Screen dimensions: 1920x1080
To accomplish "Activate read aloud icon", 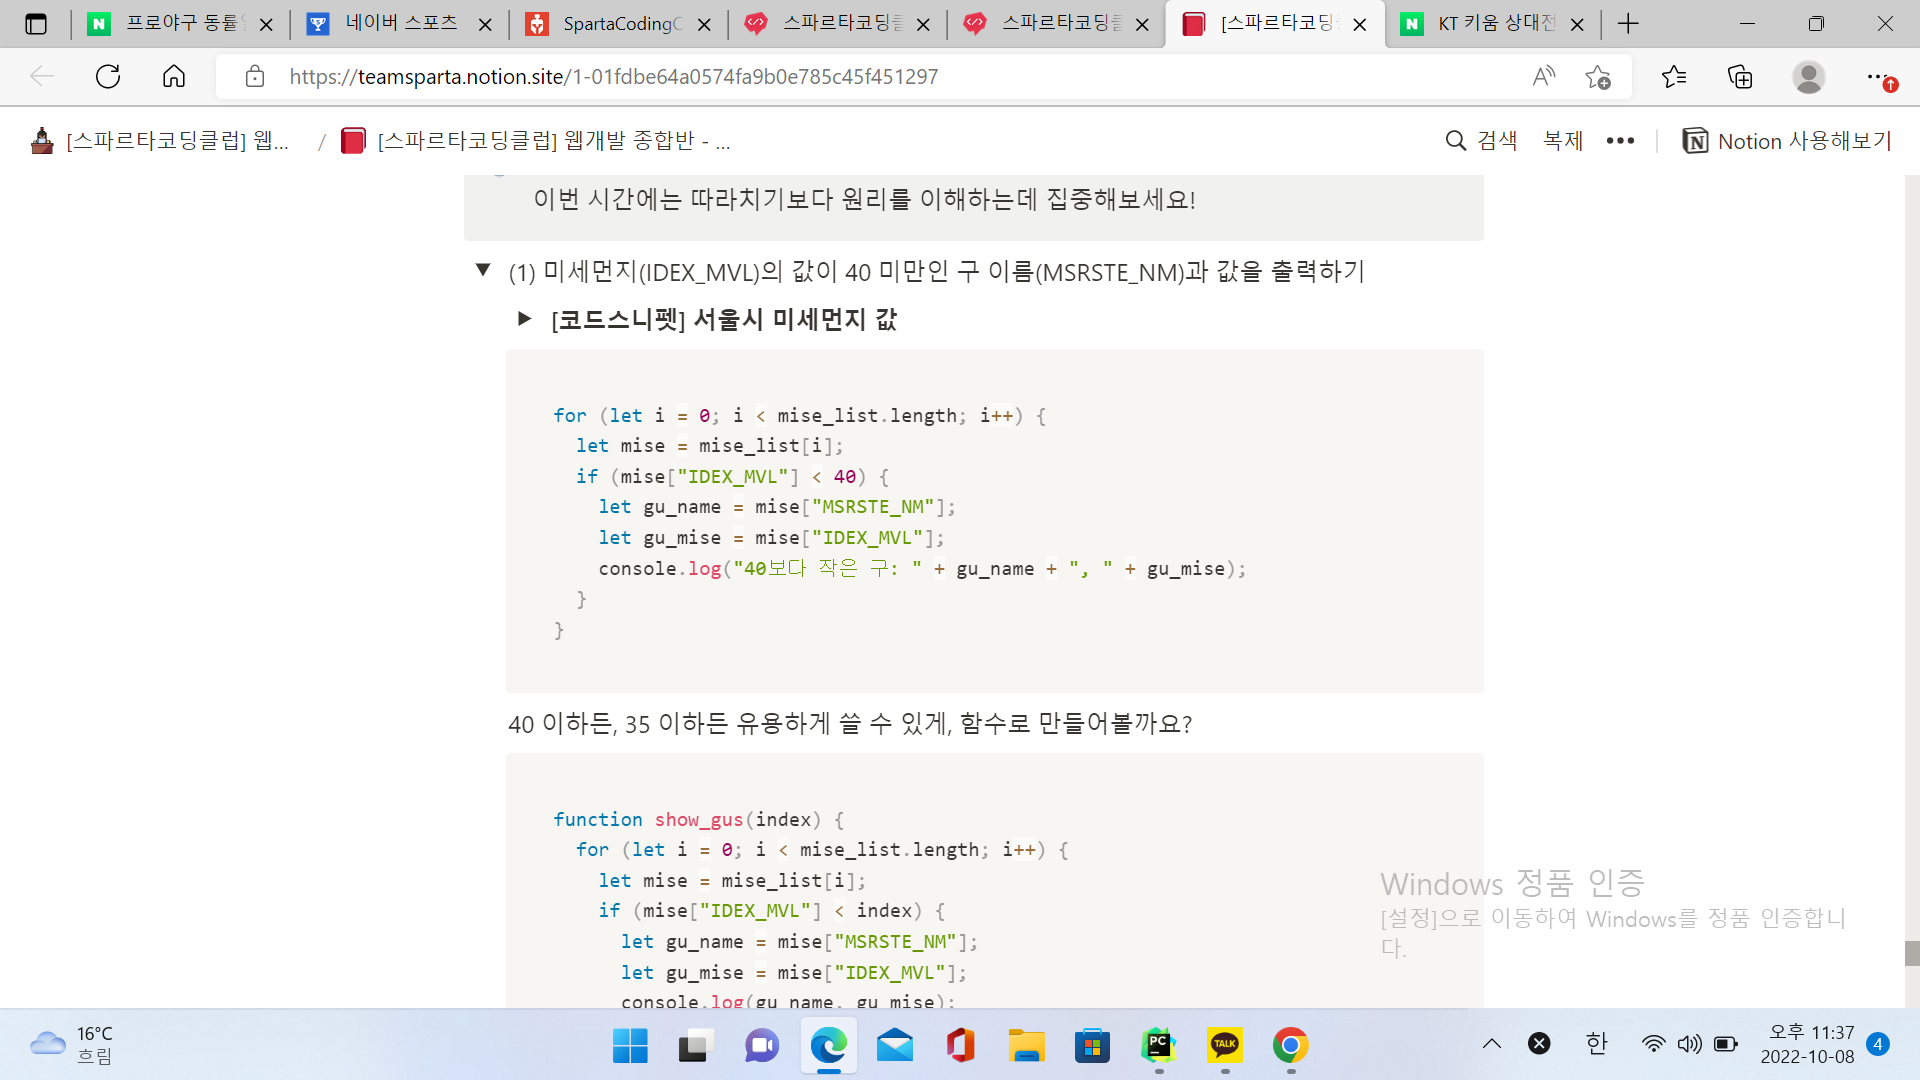I will pyautogui.click(x=1544, y=76).
